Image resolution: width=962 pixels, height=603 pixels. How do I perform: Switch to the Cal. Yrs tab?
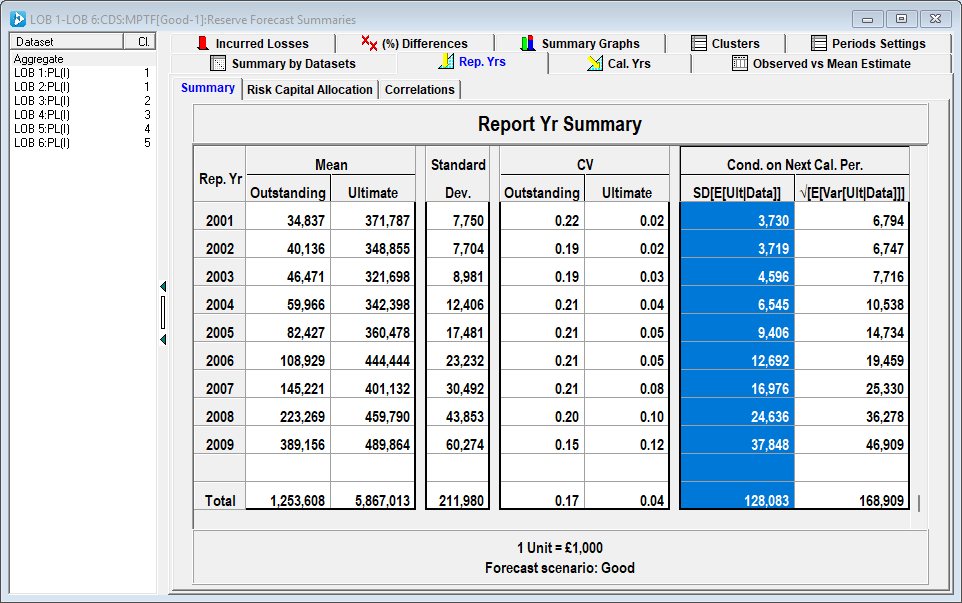[620, 64]
